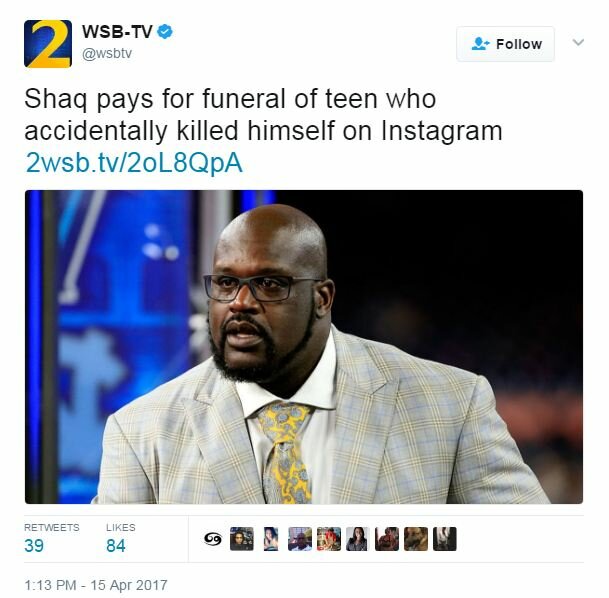Open the WSB-TV channel 2 logo avatar

[48, 43]
